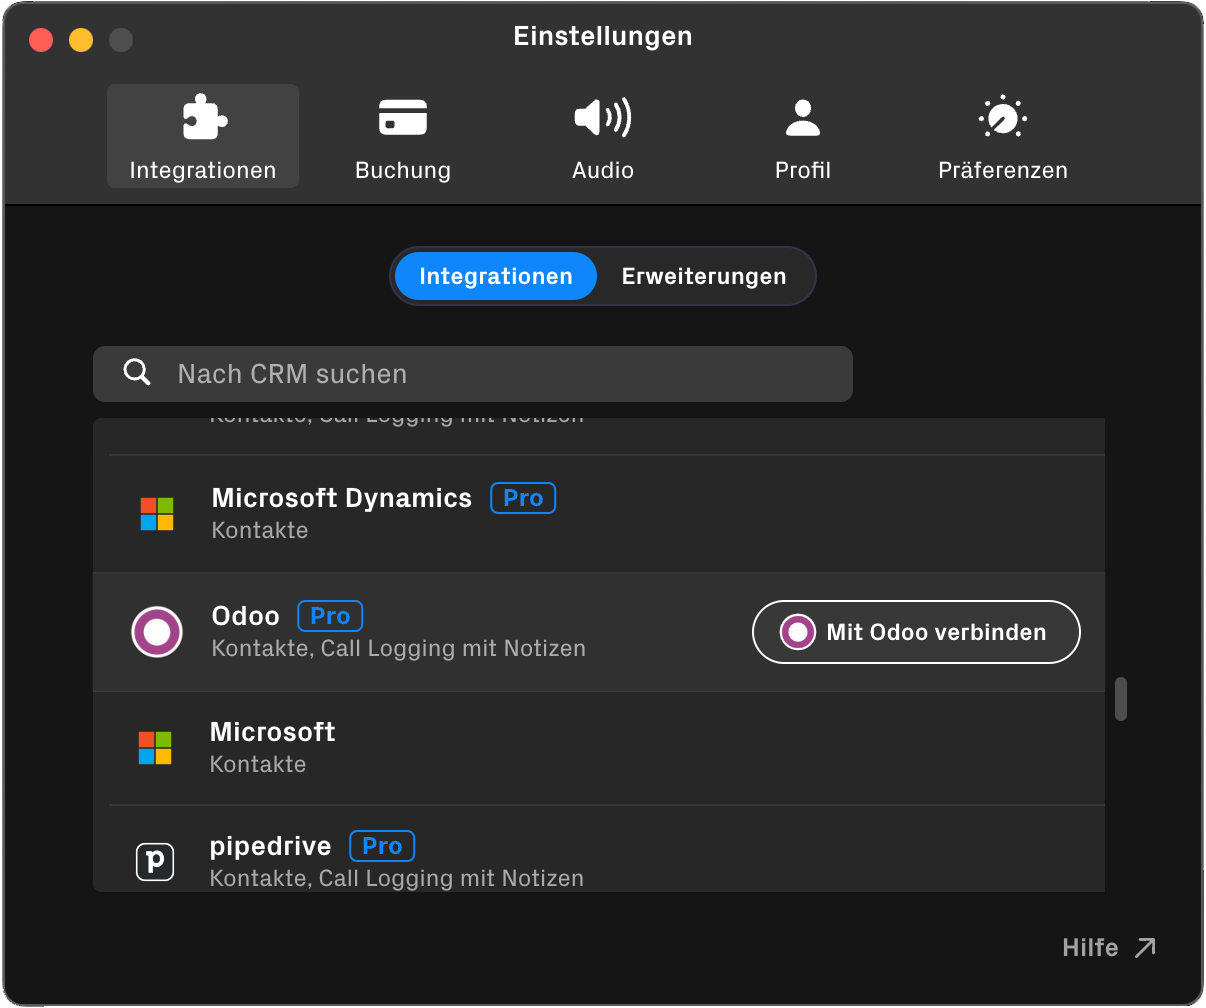The width and height of the screenshot is (1206, 1008).
Task: Select the Microsoft integration title
Action: tap(273, 732)
